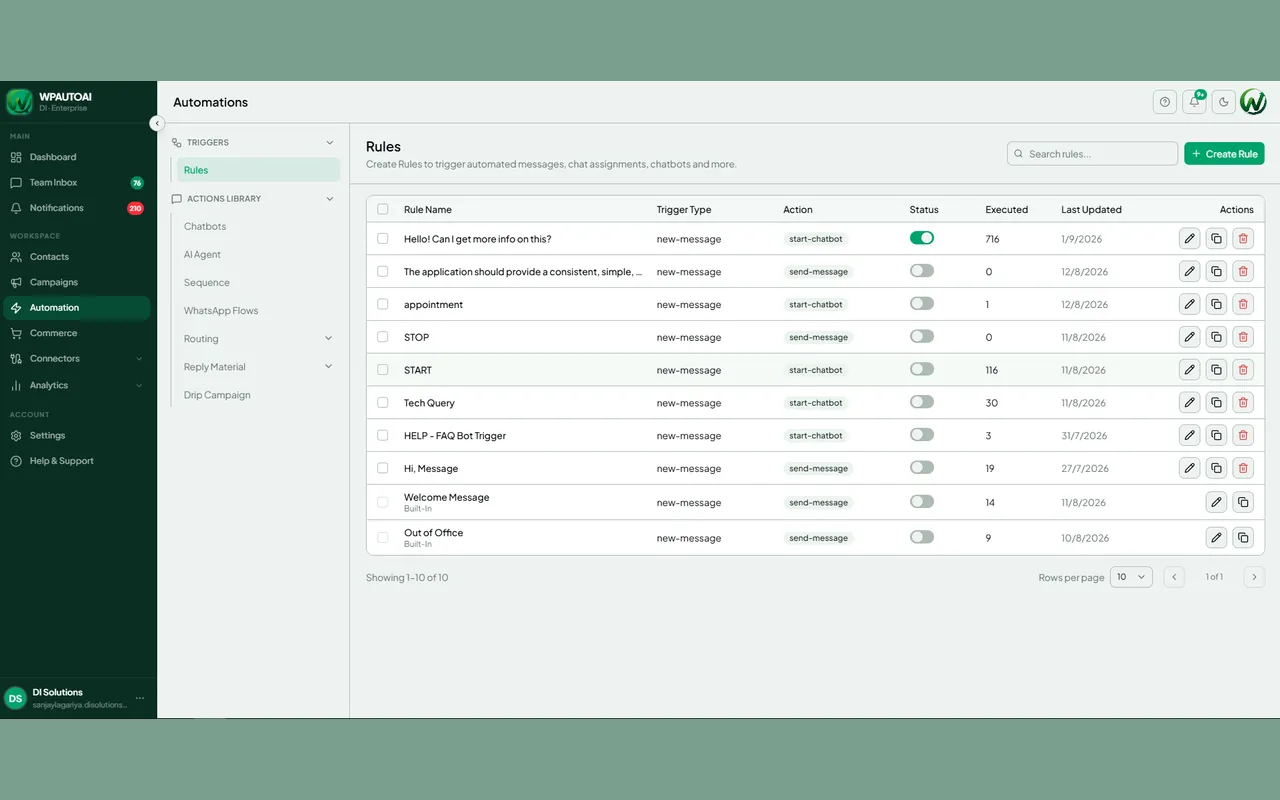Viewport: 1280px width, 800px height.
Task: Enable the appointment rule toggle
Action: pos(922,304)
